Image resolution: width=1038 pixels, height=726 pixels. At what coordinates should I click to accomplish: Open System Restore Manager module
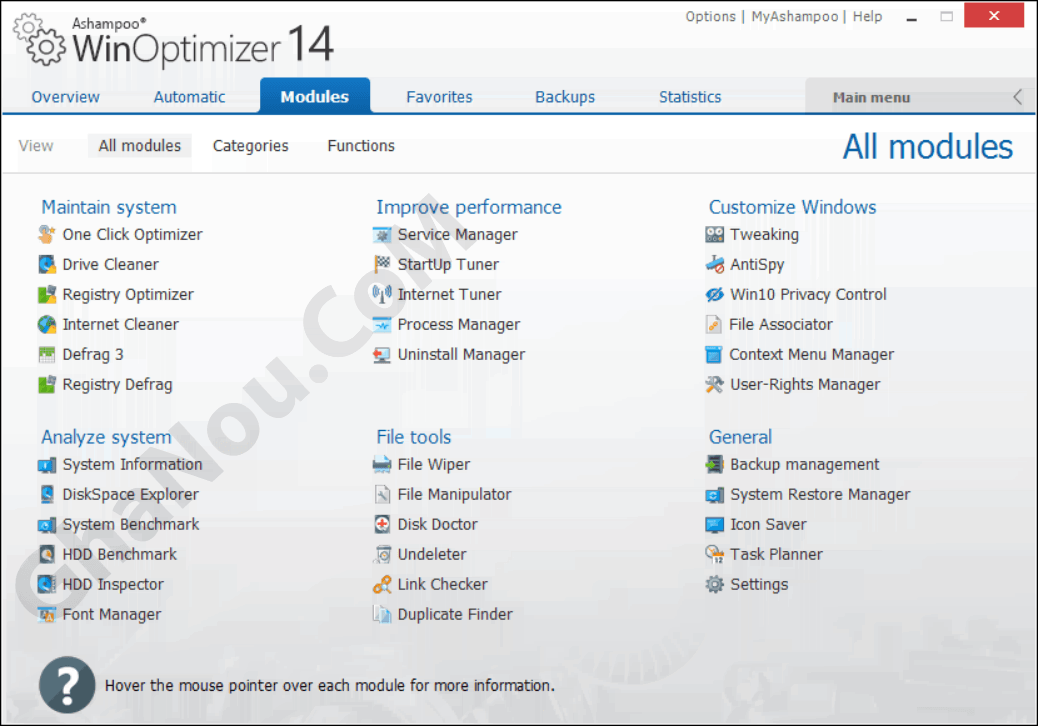(x=820, y=494)
